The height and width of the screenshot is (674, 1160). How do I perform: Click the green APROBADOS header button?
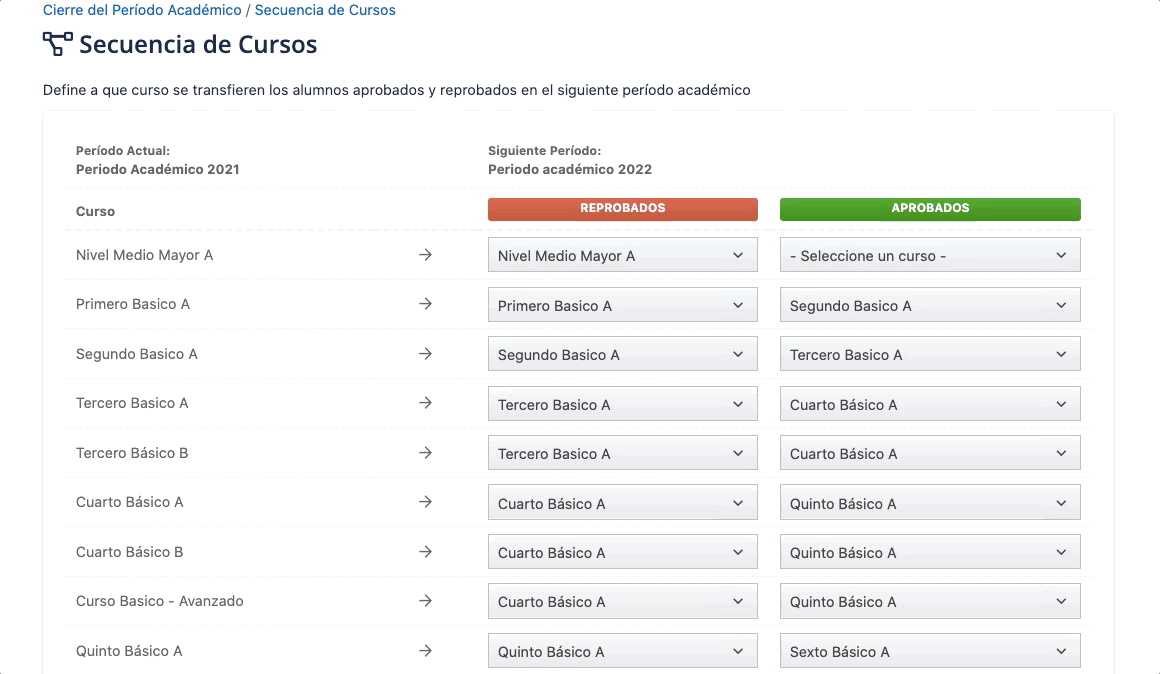(929, 208)
